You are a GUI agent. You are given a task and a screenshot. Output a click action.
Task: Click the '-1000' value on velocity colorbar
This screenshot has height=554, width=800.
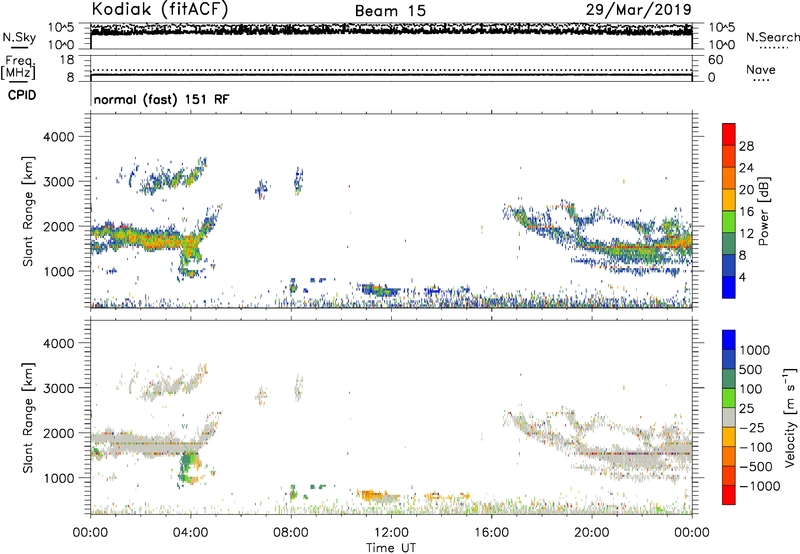click(x=760, y=486)
